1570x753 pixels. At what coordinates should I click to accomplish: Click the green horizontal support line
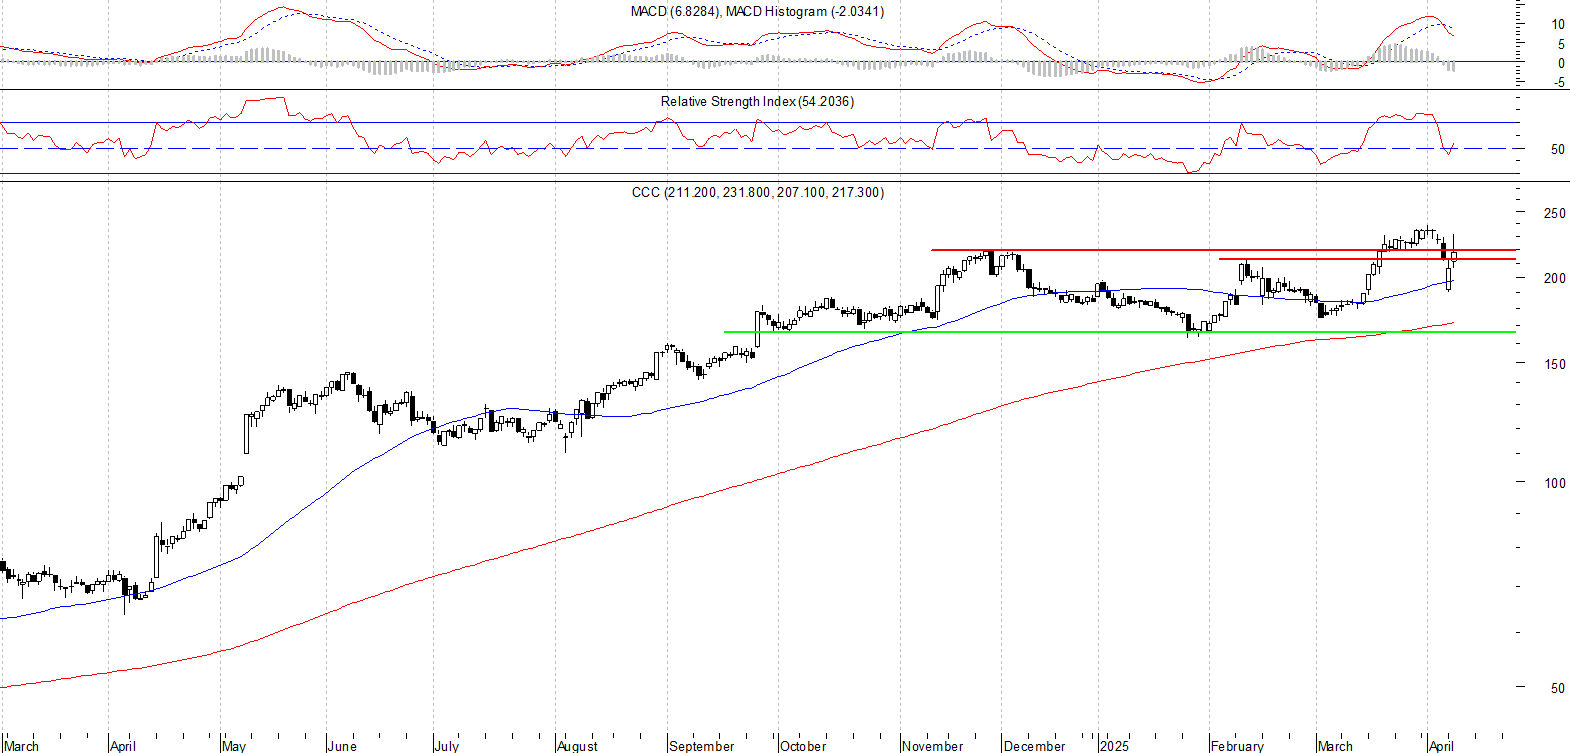1120,332
